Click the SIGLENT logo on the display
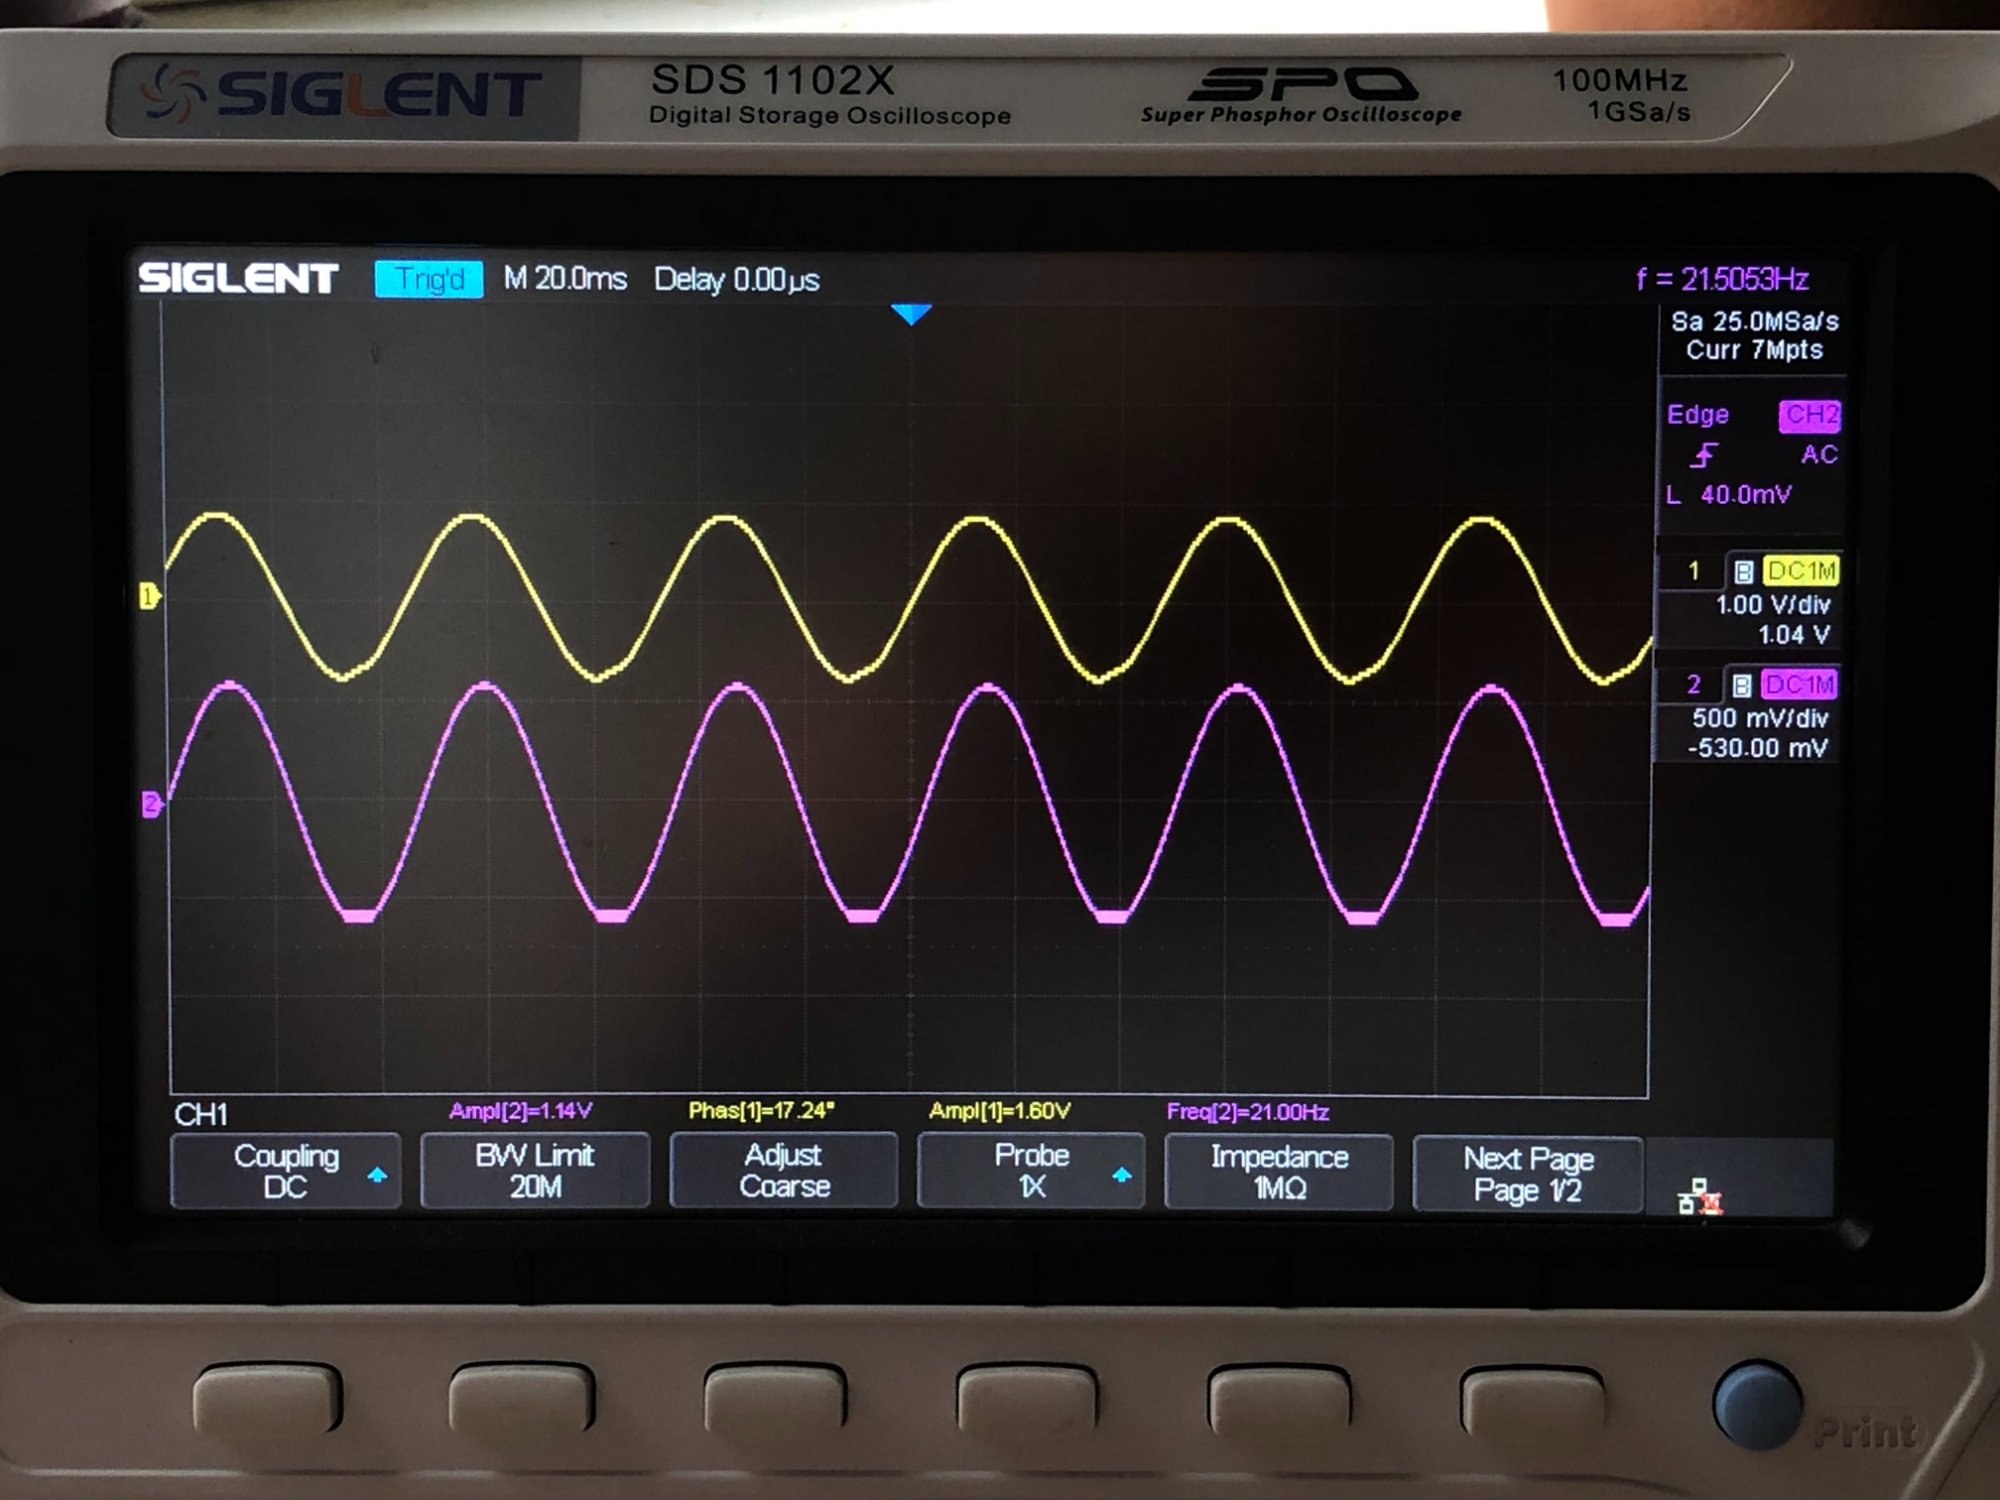The height and width of the screenshot is (1500, 2000). (x=238, y=279)
